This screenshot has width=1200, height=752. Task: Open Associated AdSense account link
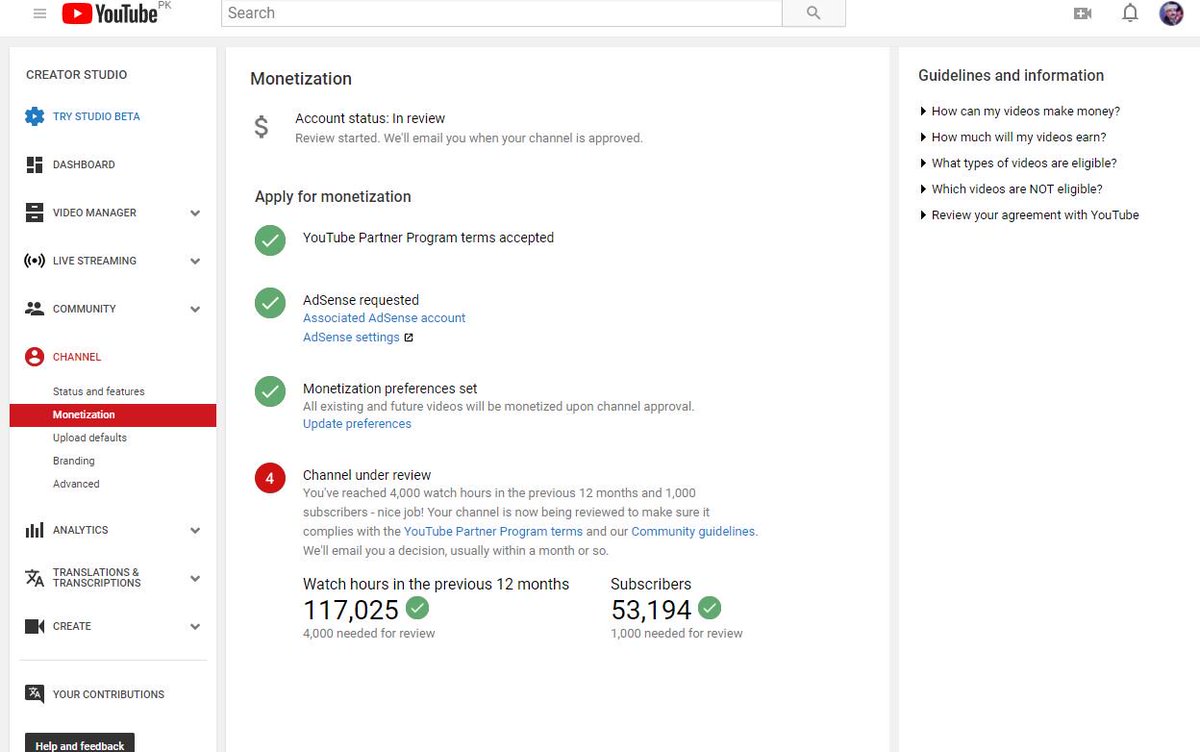[x=384, y=318]
